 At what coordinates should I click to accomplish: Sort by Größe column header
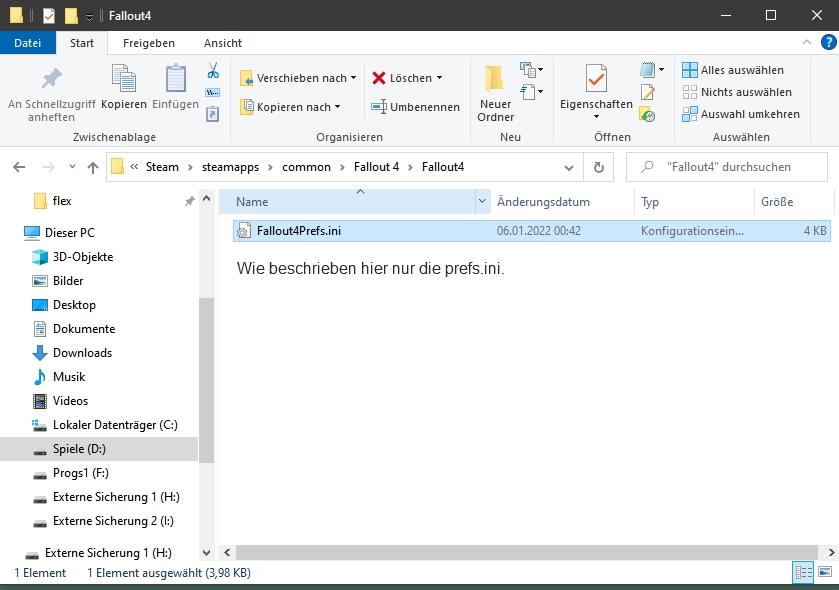click(793, 202)
